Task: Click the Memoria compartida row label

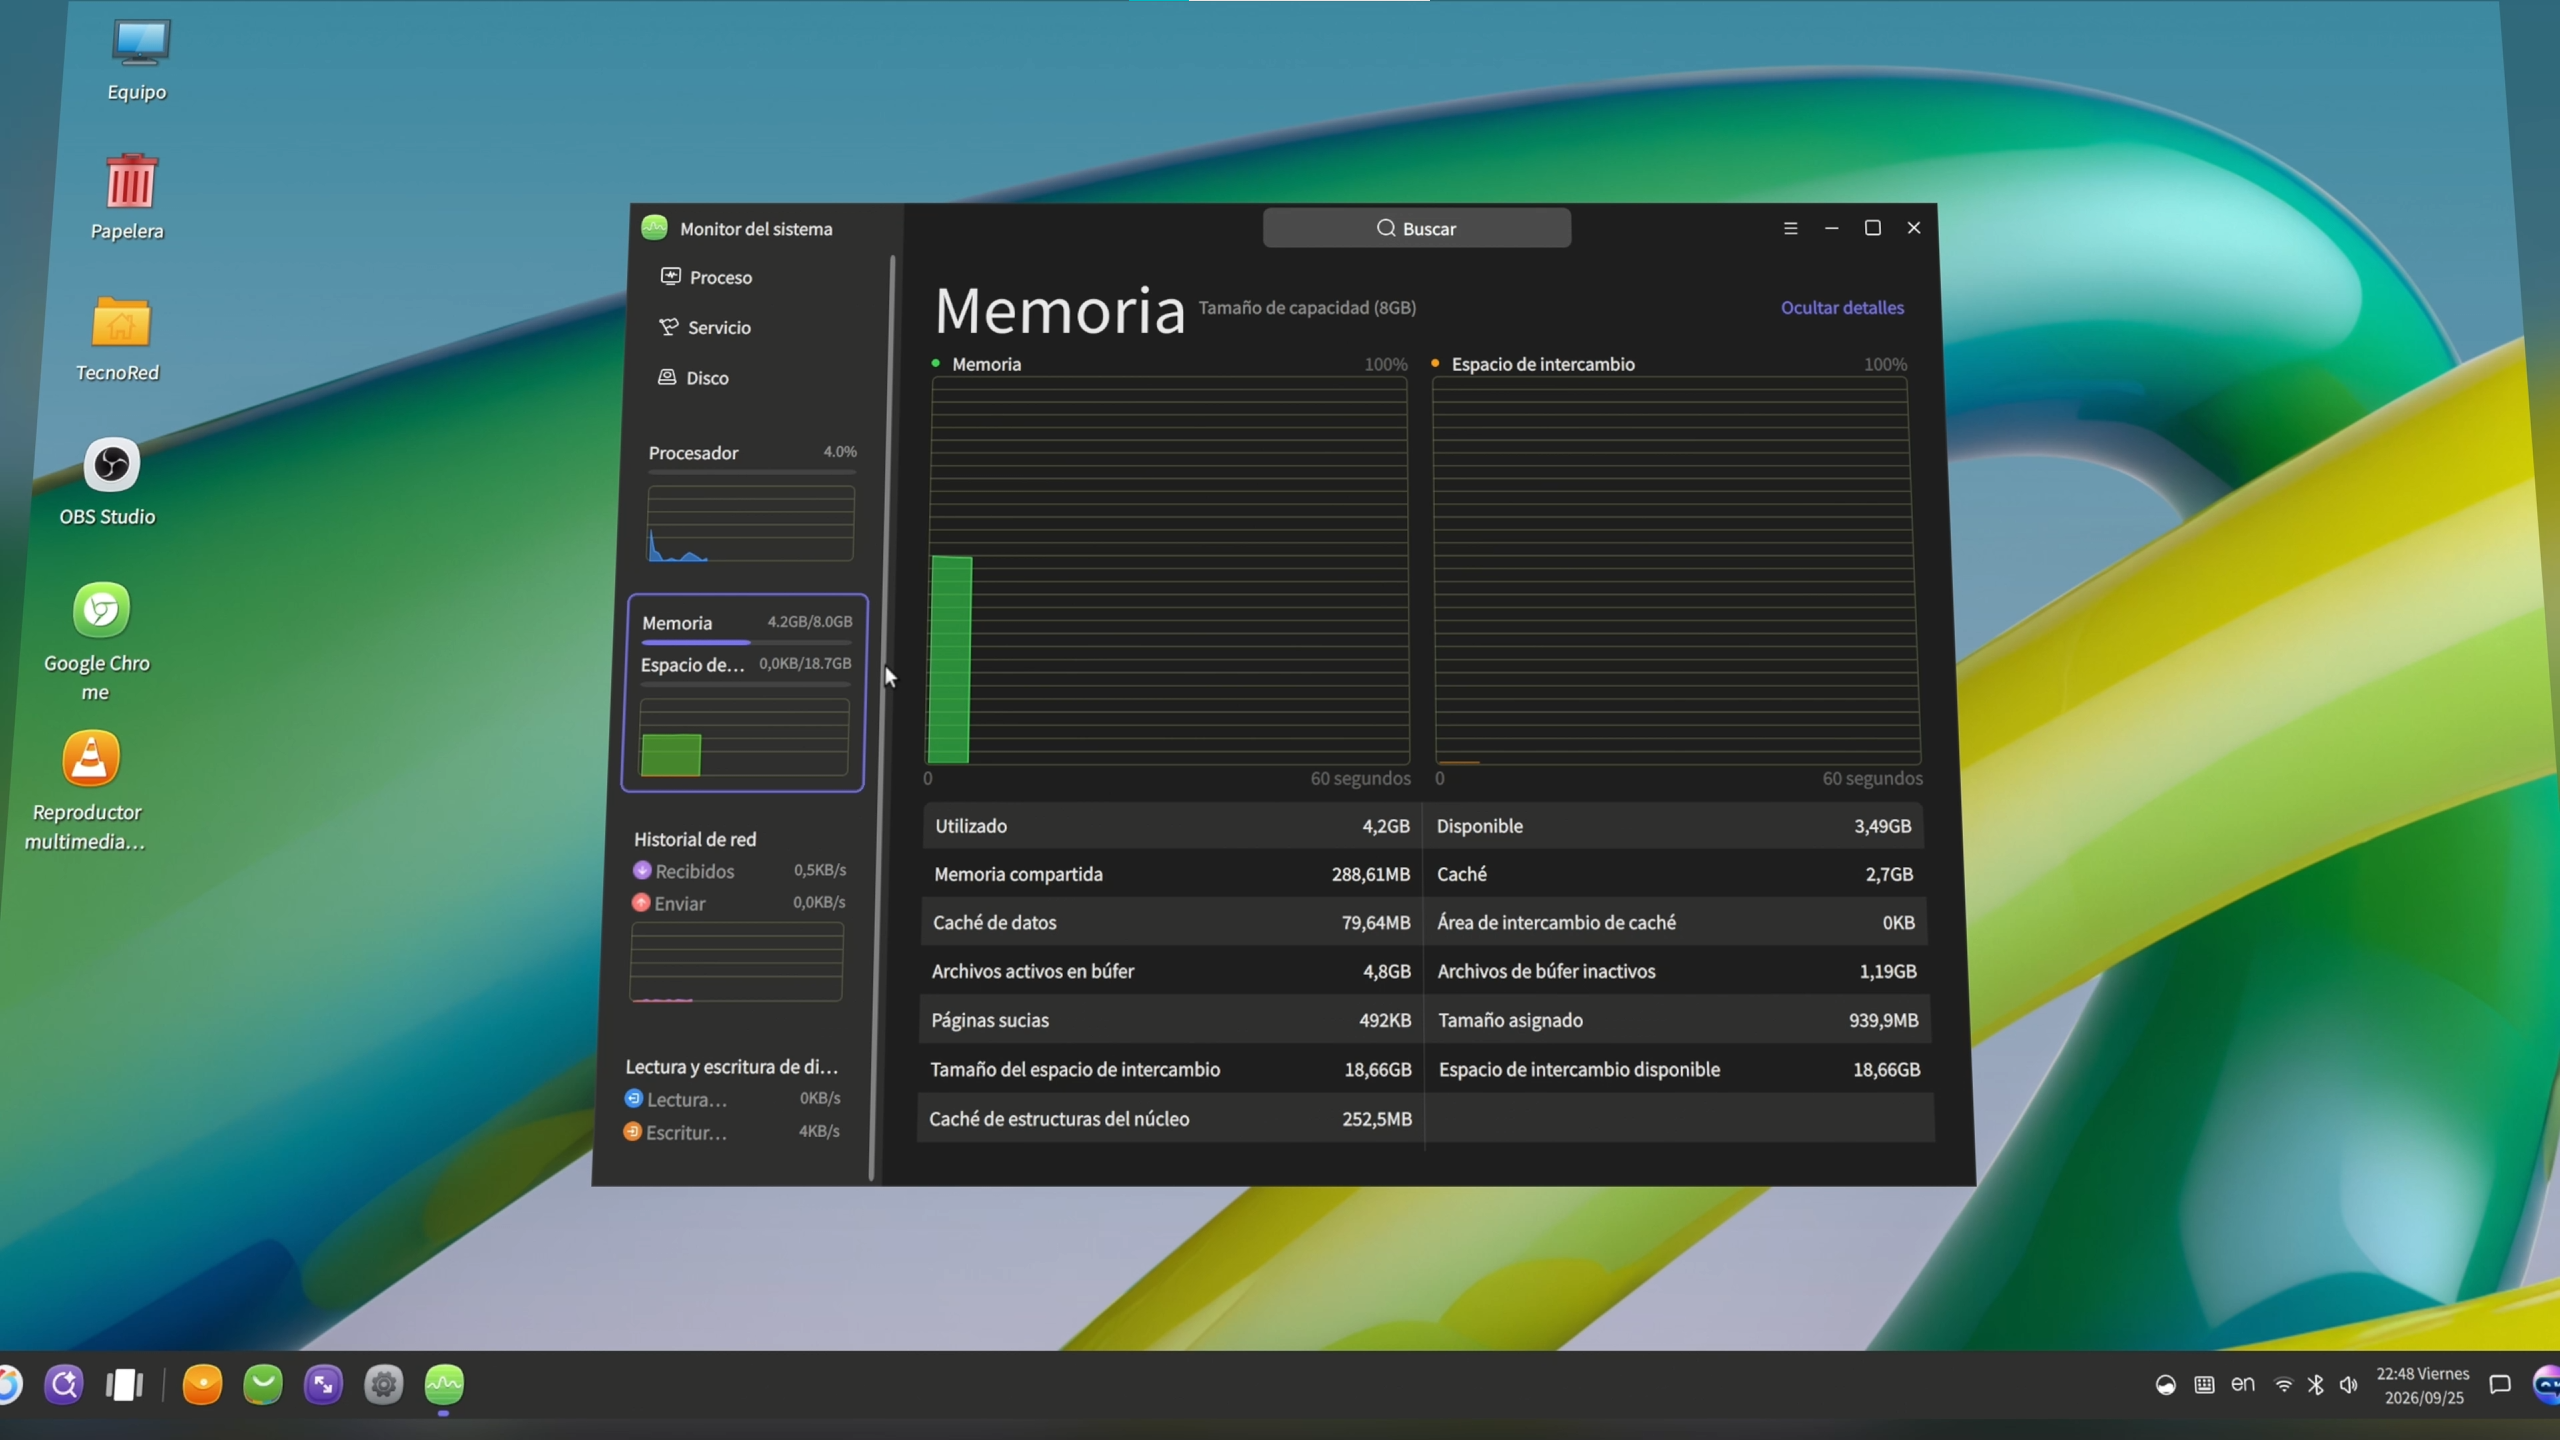Action: click(1018, 874)
